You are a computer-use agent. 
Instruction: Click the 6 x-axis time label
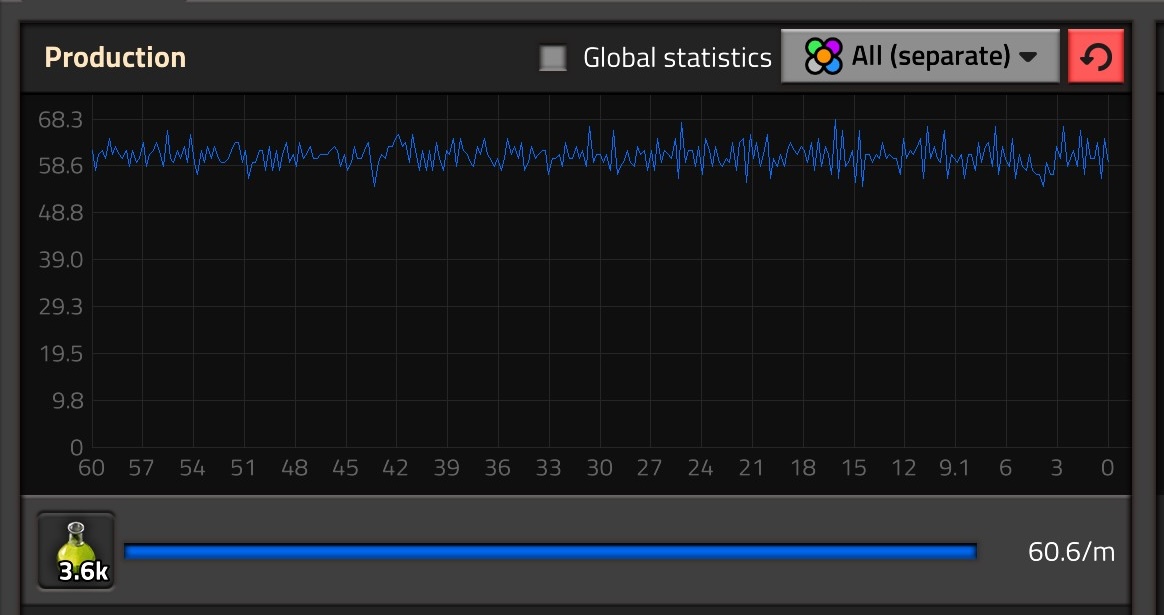(x=1005, y=468)
